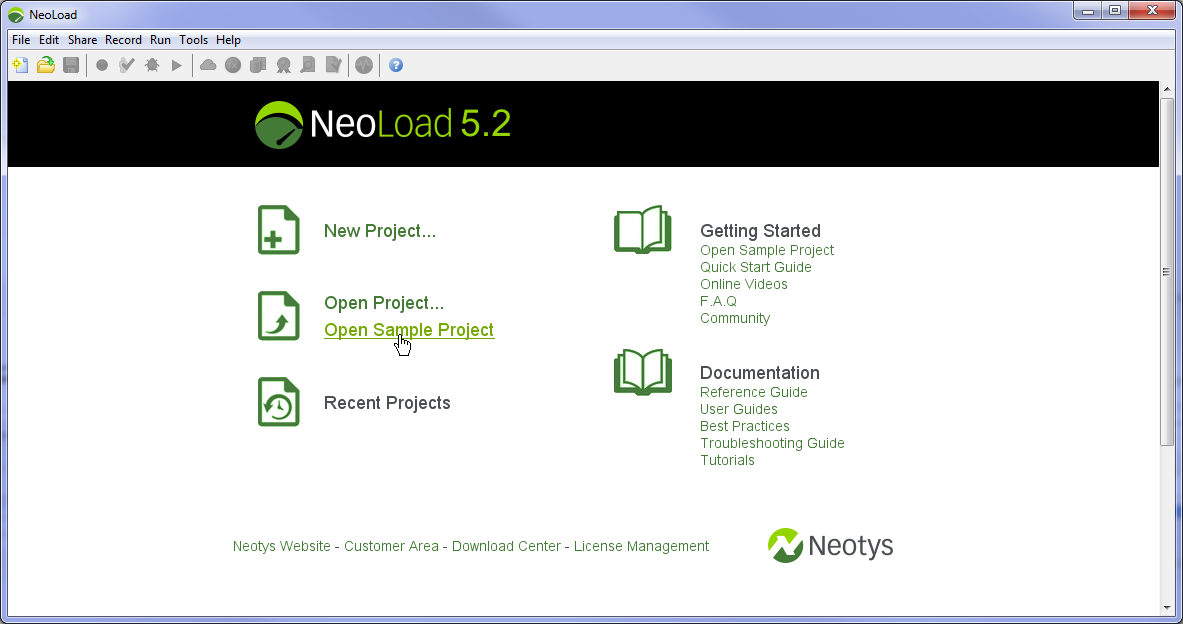The image size is (1183, 624).
Task: Click underlined Open Sample Project under Open Project
Action: (409, 330)
